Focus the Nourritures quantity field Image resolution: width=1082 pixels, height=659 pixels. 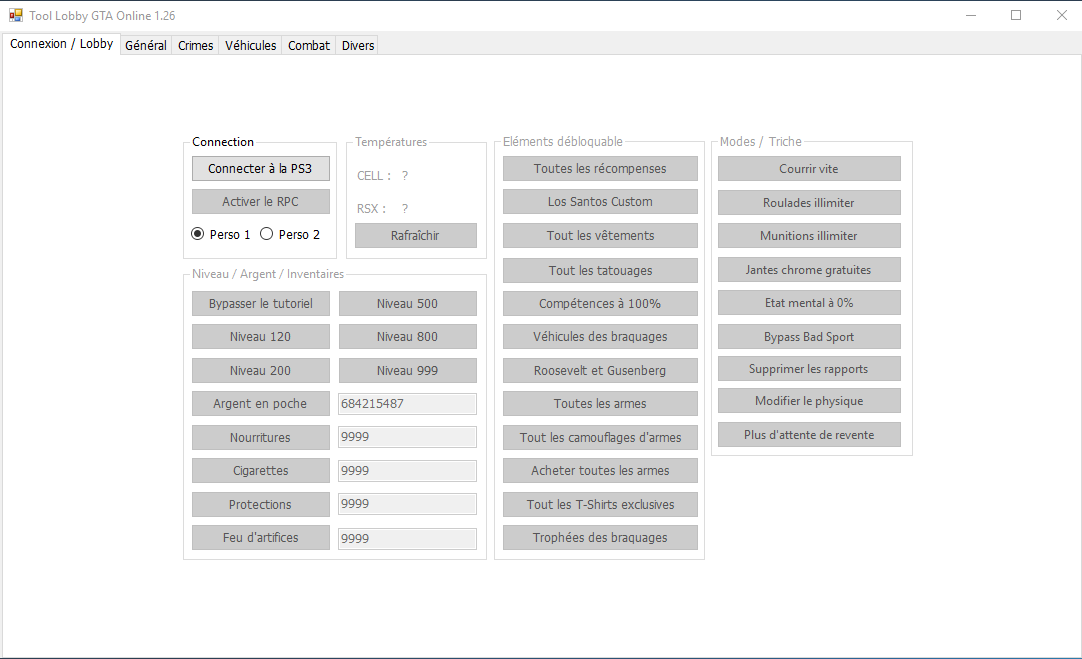click(x=407, y=437)
